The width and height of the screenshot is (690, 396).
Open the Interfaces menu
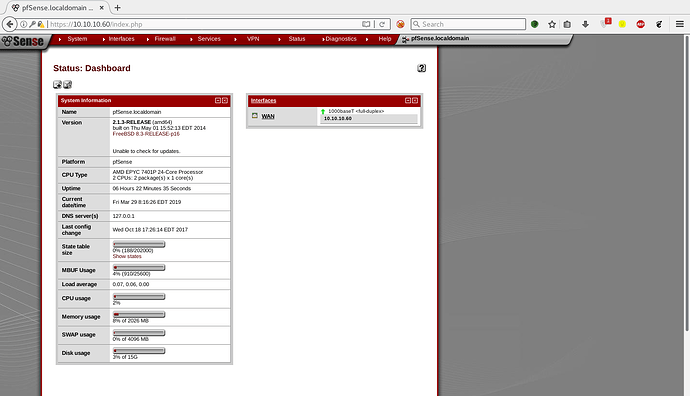coord(121,39)
